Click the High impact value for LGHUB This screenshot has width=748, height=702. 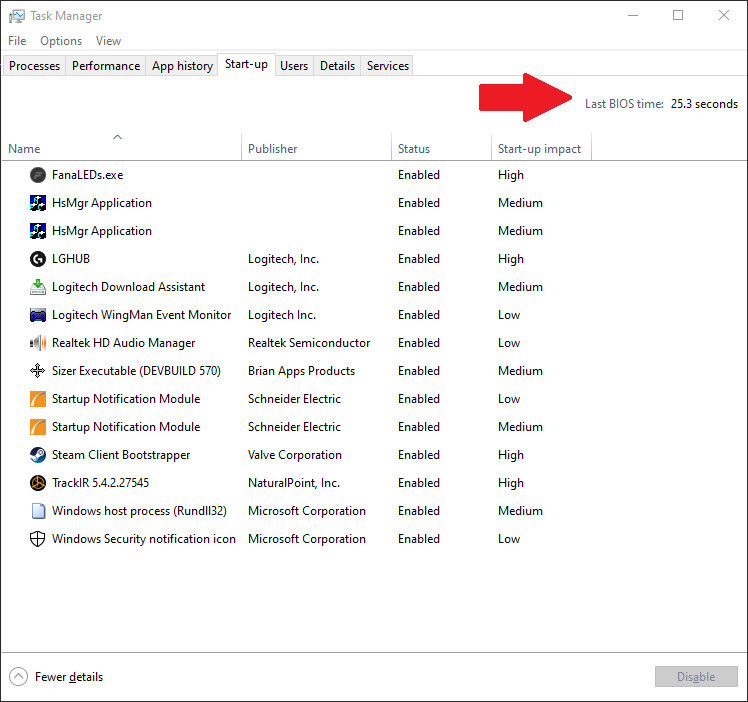511,259
